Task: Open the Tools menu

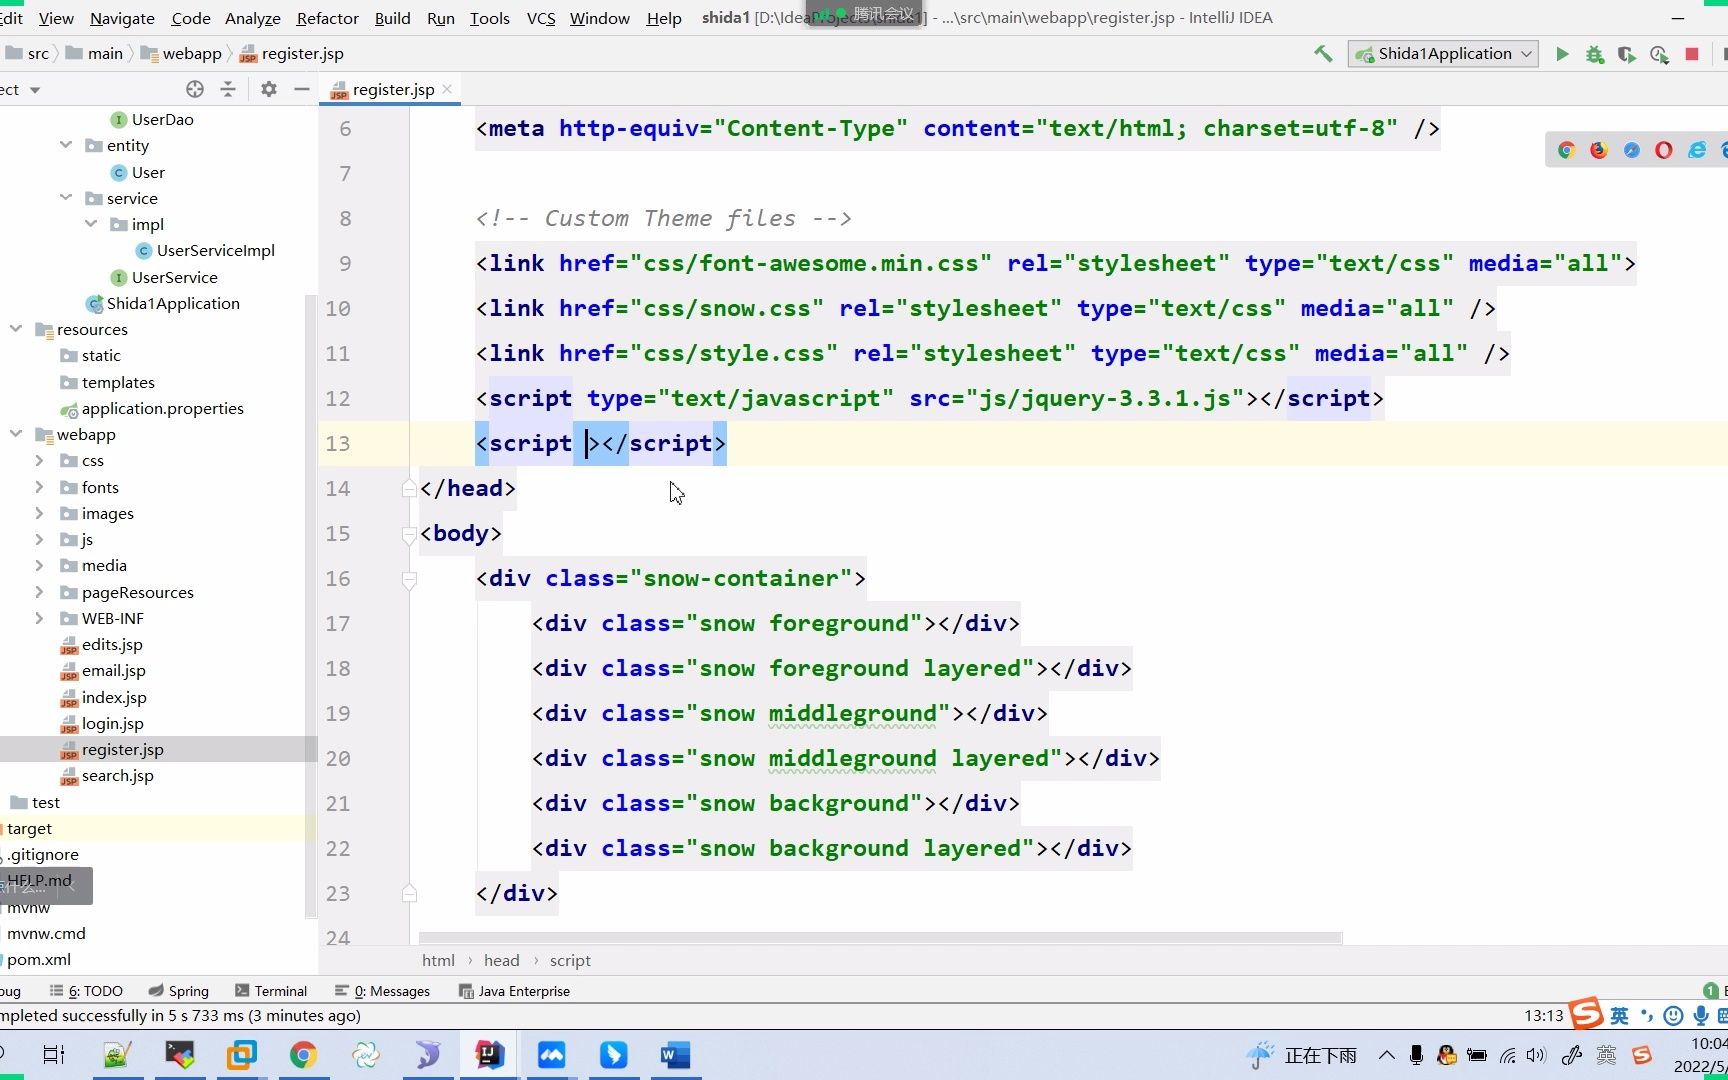Action: 489,18
